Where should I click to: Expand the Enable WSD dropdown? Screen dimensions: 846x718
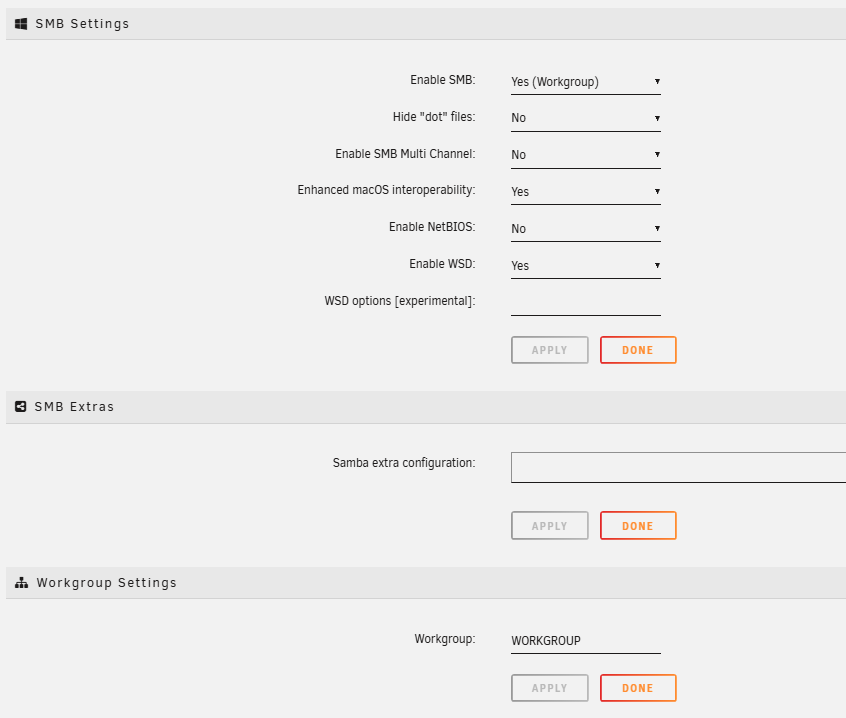(x=585, y=266)
